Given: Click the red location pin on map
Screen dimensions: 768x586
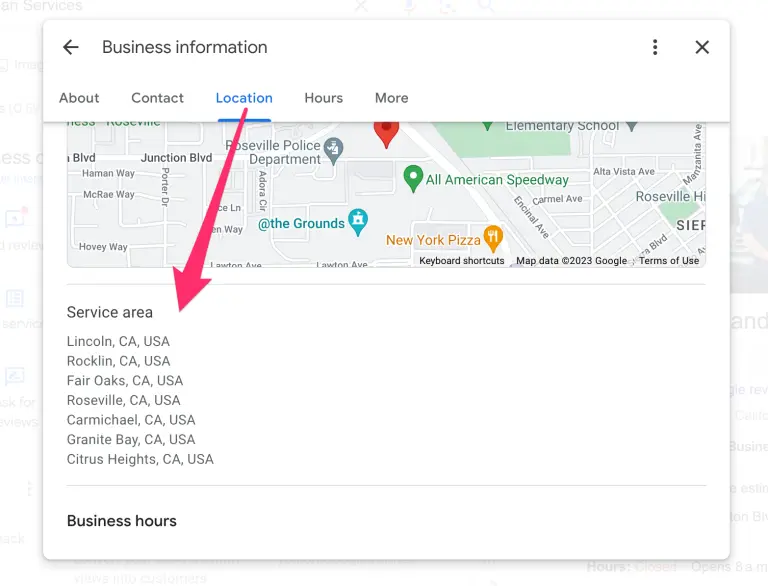Looking at the screenshot, I should tap(386, 133).
